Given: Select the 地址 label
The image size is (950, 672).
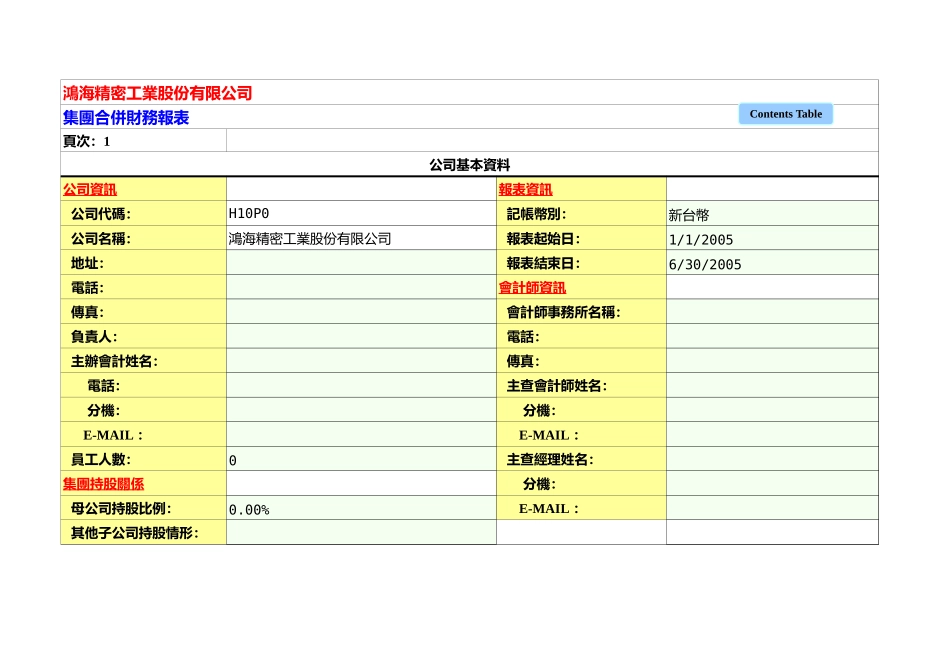Looking at the screenshot, I should click(x=87, y=263).
